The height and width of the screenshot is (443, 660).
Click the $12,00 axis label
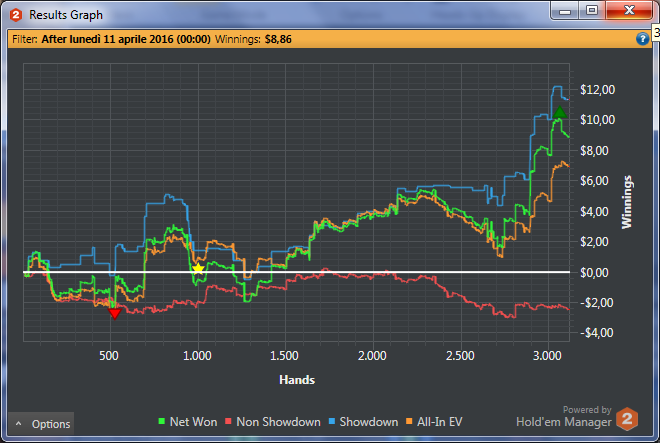point(597,90)
